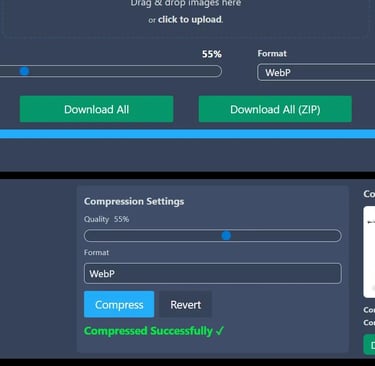The image size is (375, 366).
Task: Click the Quality 55% label
Action: coord(106,219)
